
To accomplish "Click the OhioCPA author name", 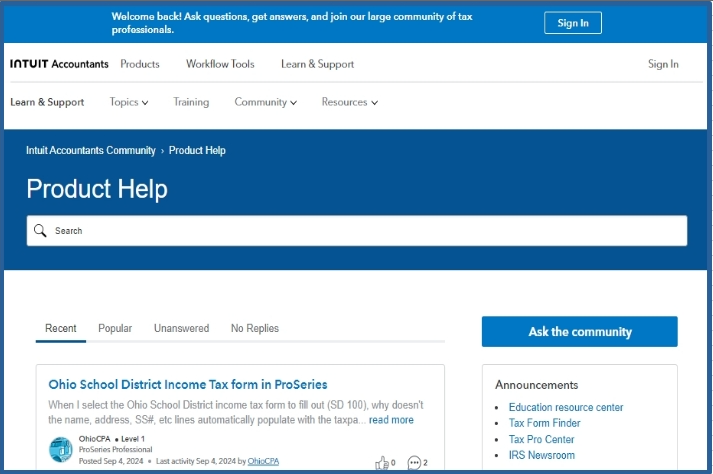I will pos(95,439).
